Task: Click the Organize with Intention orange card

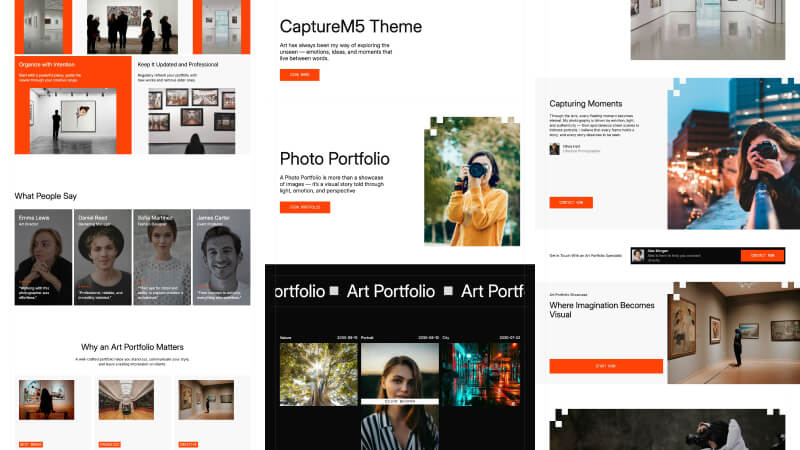Action: (73, 105)
